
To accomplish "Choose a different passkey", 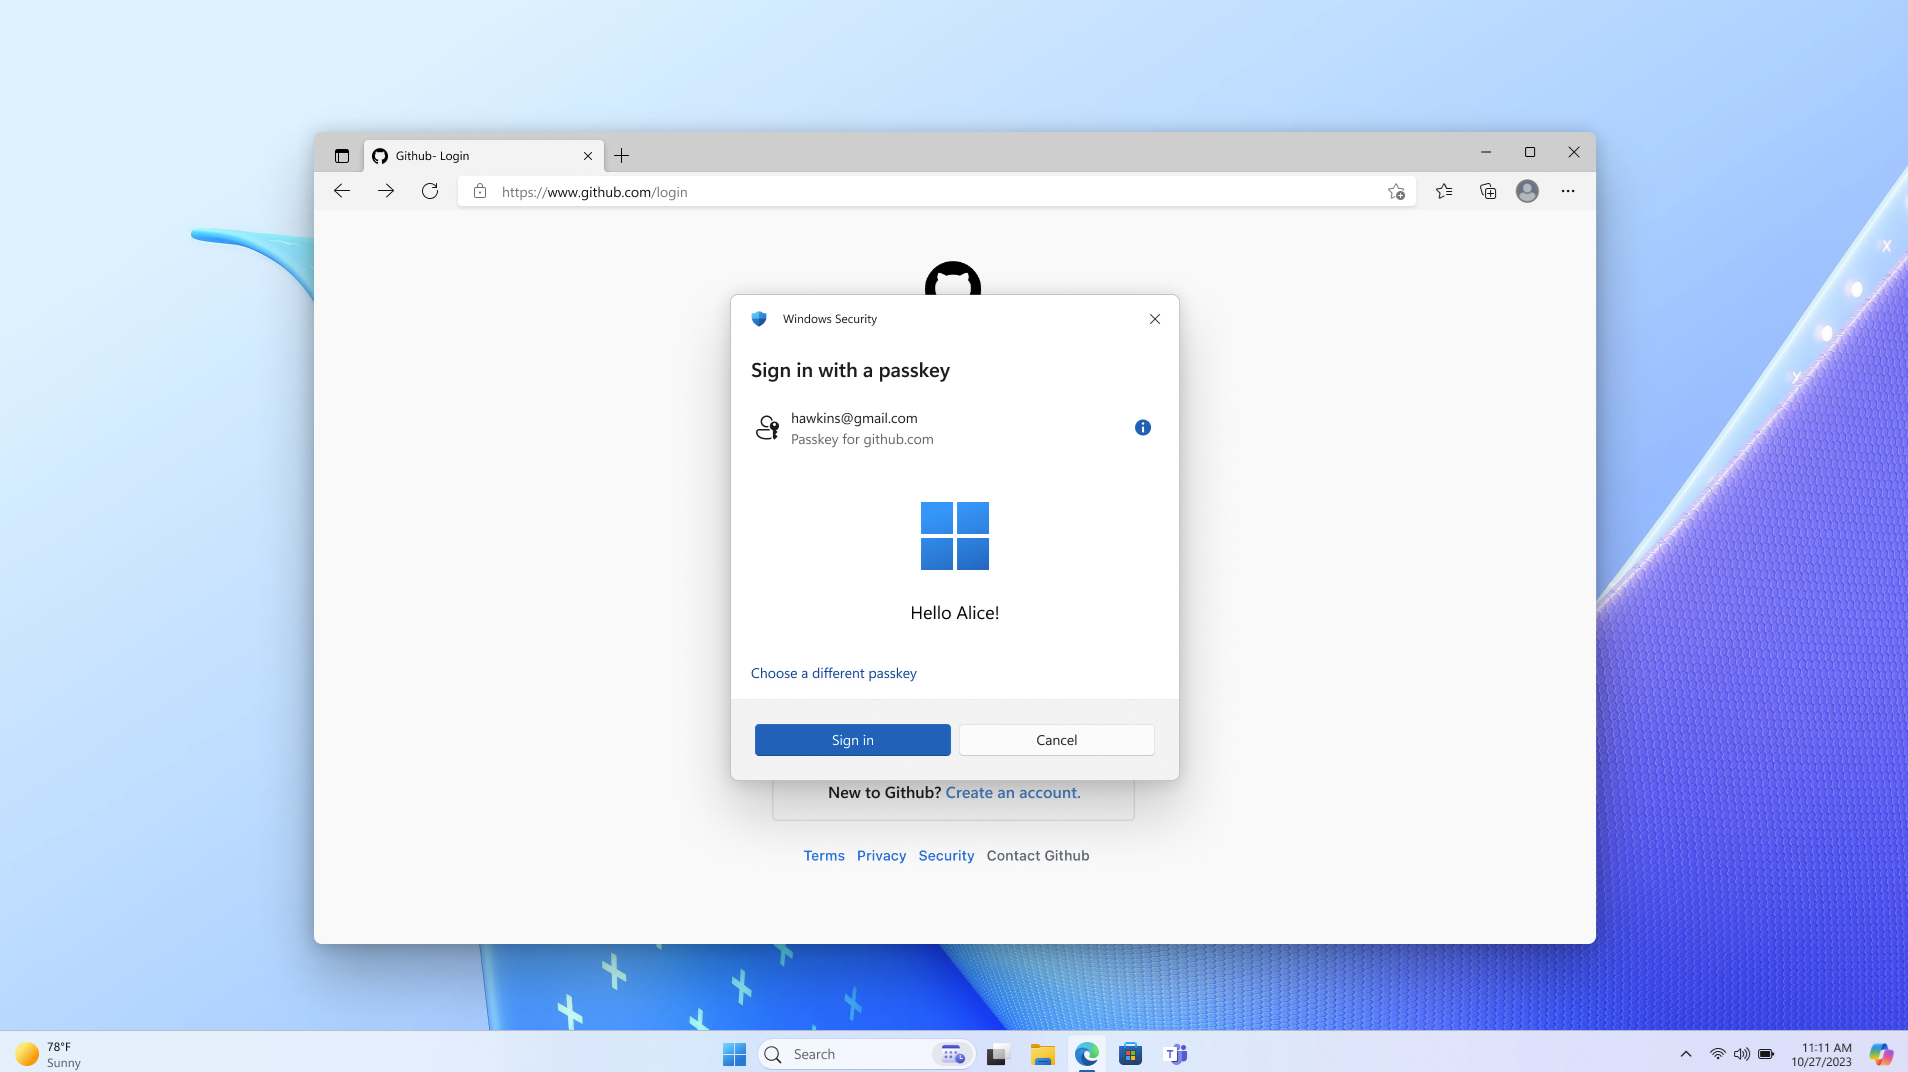I will click(834, 672).
